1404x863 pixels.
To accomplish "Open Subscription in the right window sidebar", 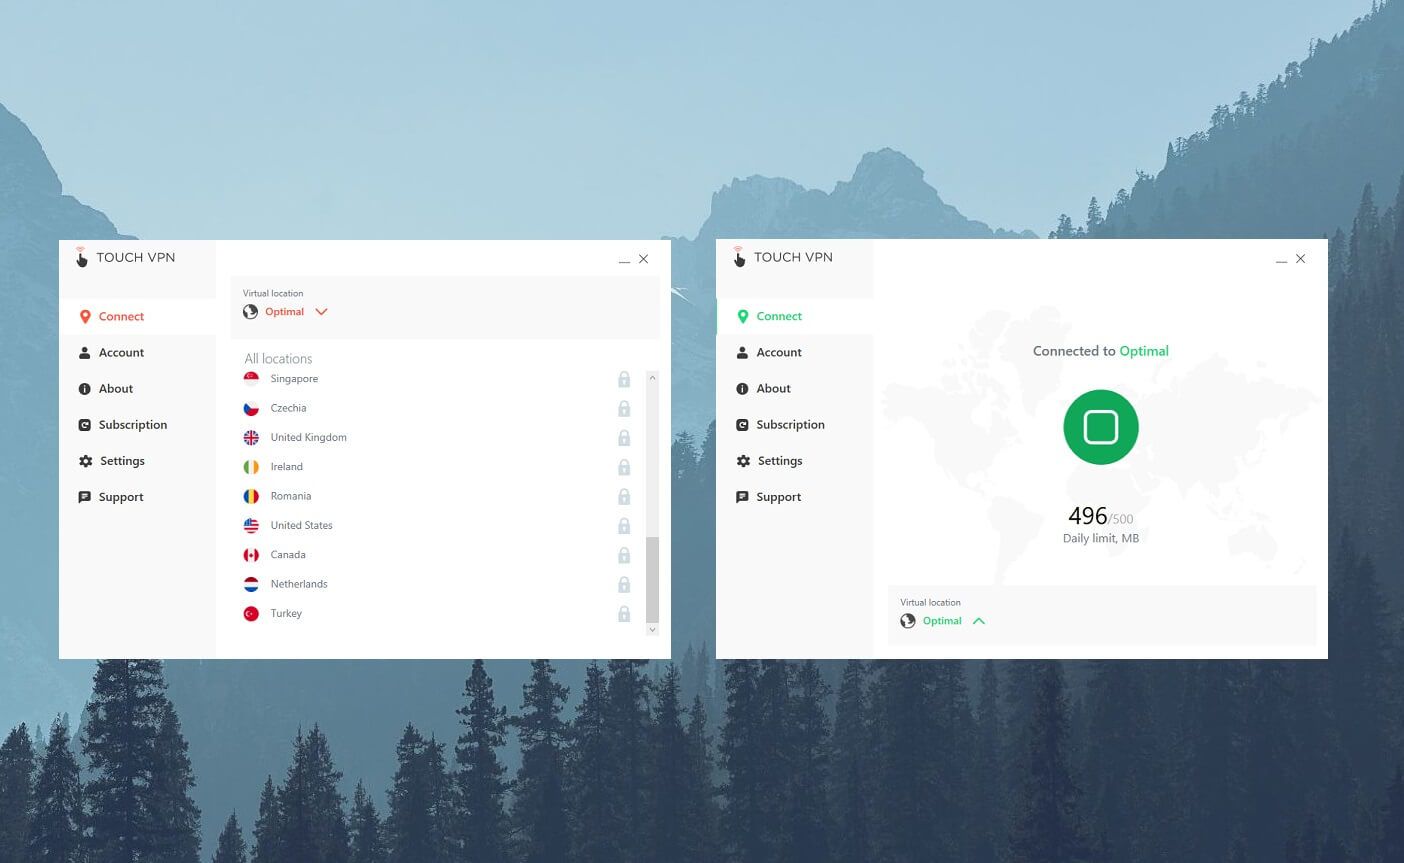I will pyautogui.click(x=795, y=424).
